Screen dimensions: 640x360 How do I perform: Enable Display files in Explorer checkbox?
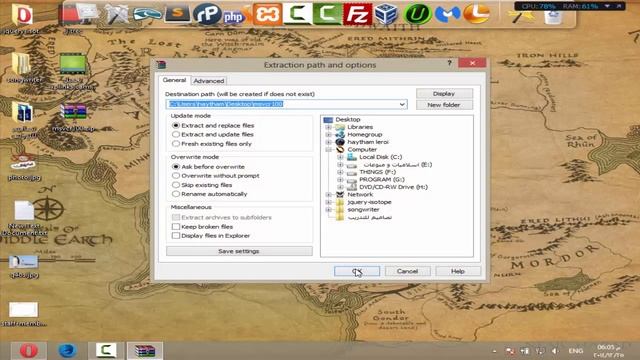coord(176,236)
